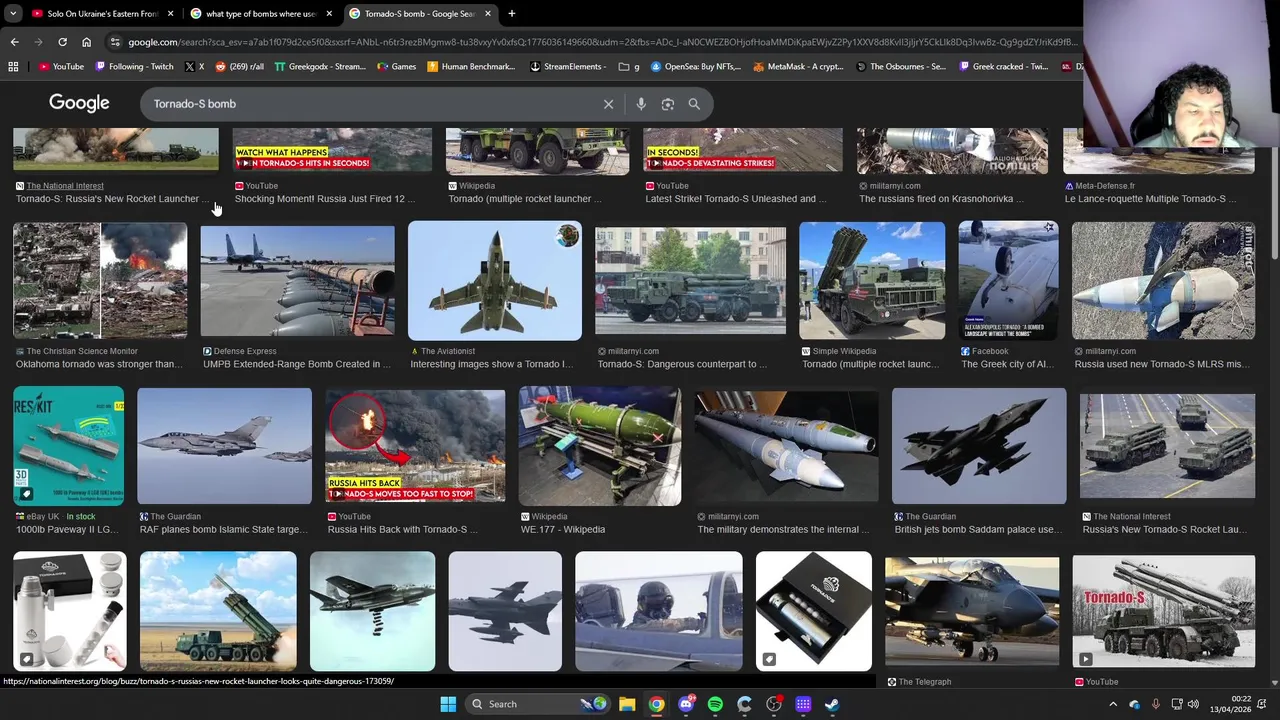
Task: Open the Games bookmark
Action: coord(396,67)
